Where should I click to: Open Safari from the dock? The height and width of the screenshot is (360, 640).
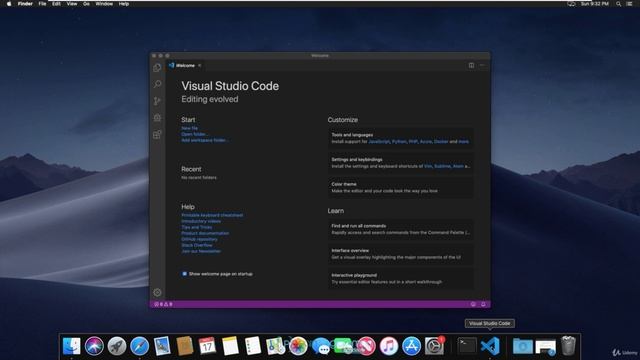(x=140, y=346)
